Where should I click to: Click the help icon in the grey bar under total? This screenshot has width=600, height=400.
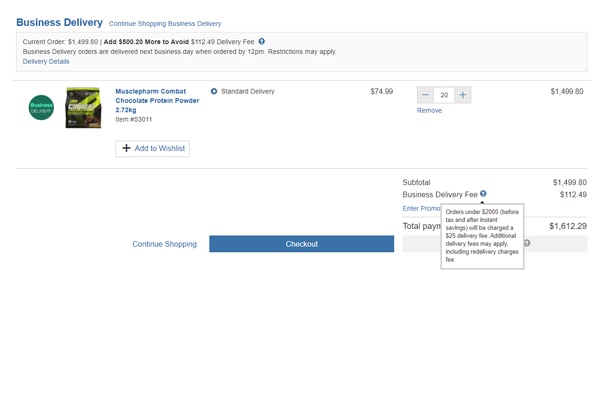[x=527, y=243]
